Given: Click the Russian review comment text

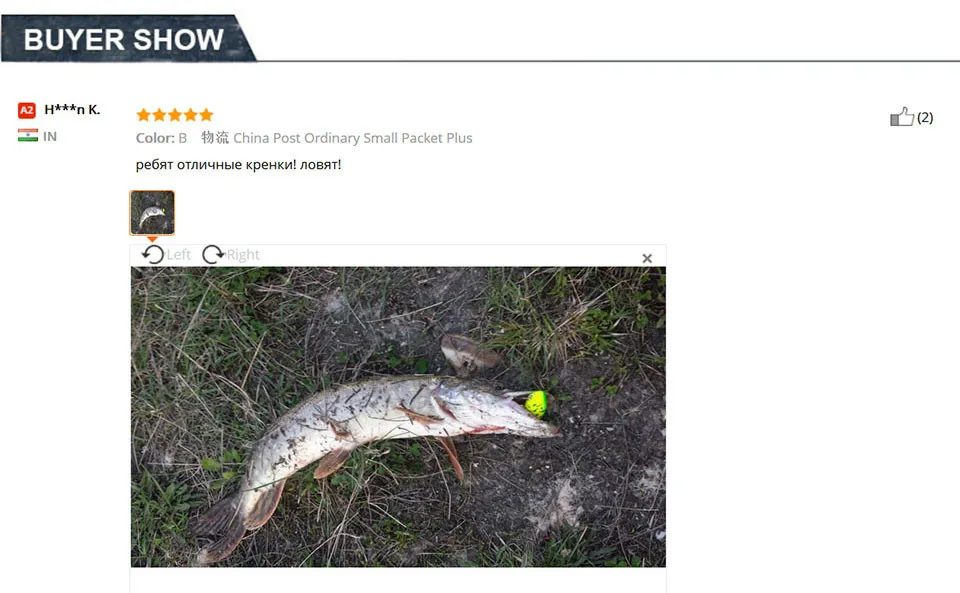Looking at the screenshot, I should pos(238,165).
